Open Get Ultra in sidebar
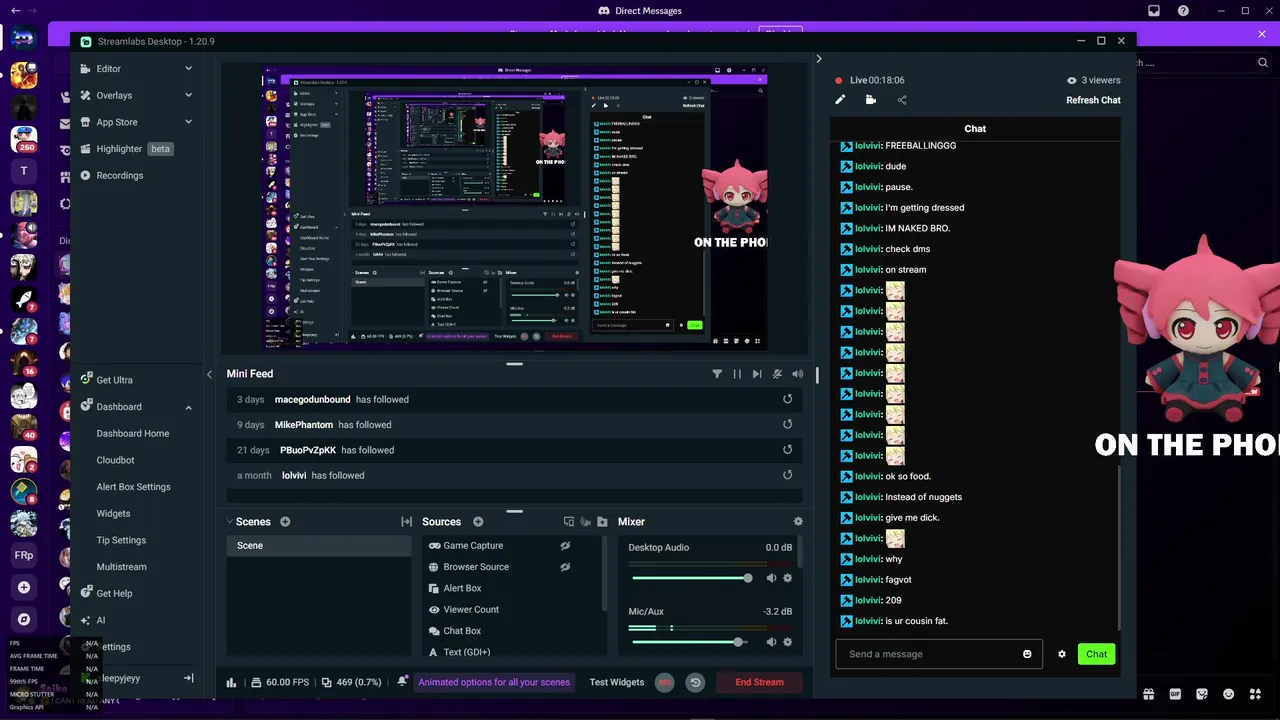 click(x=114, y=380)
